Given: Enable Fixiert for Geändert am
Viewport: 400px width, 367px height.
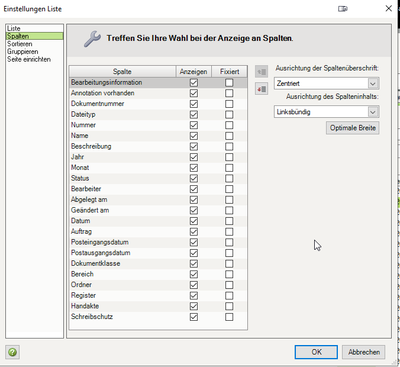Looking at the screenshot, I should [229, 211].
